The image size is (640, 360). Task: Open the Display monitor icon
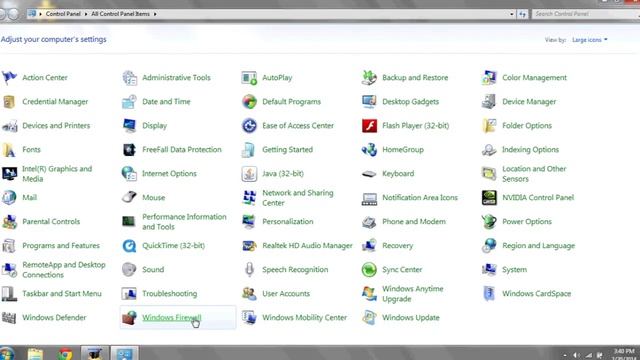click(x=129, y=125)
